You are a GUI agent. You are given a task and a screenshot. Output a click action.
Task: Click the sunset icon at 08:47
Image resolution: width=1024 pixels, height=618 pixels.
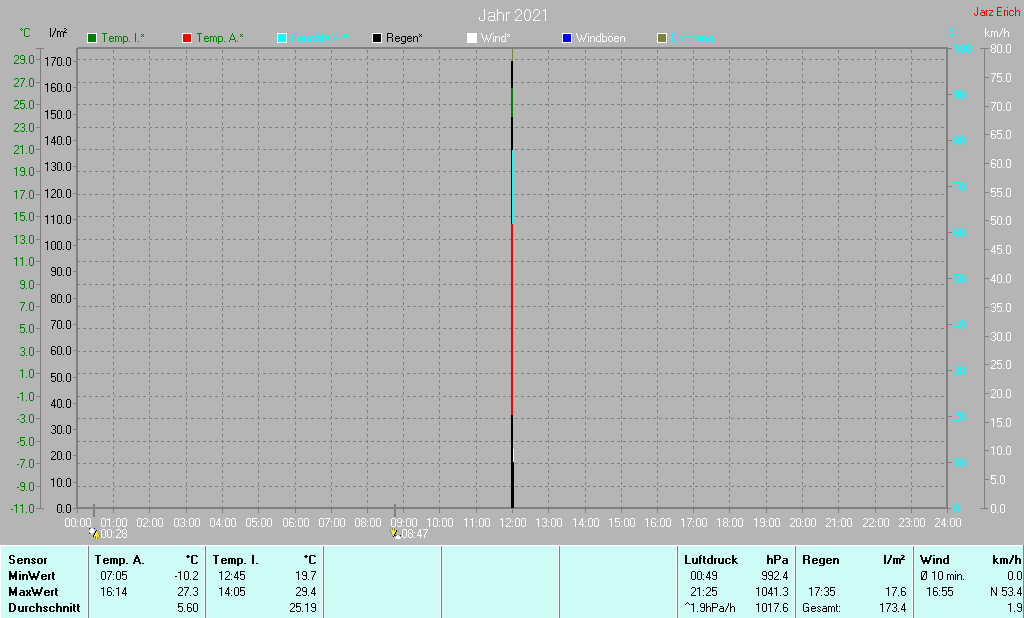coord(395,533)
